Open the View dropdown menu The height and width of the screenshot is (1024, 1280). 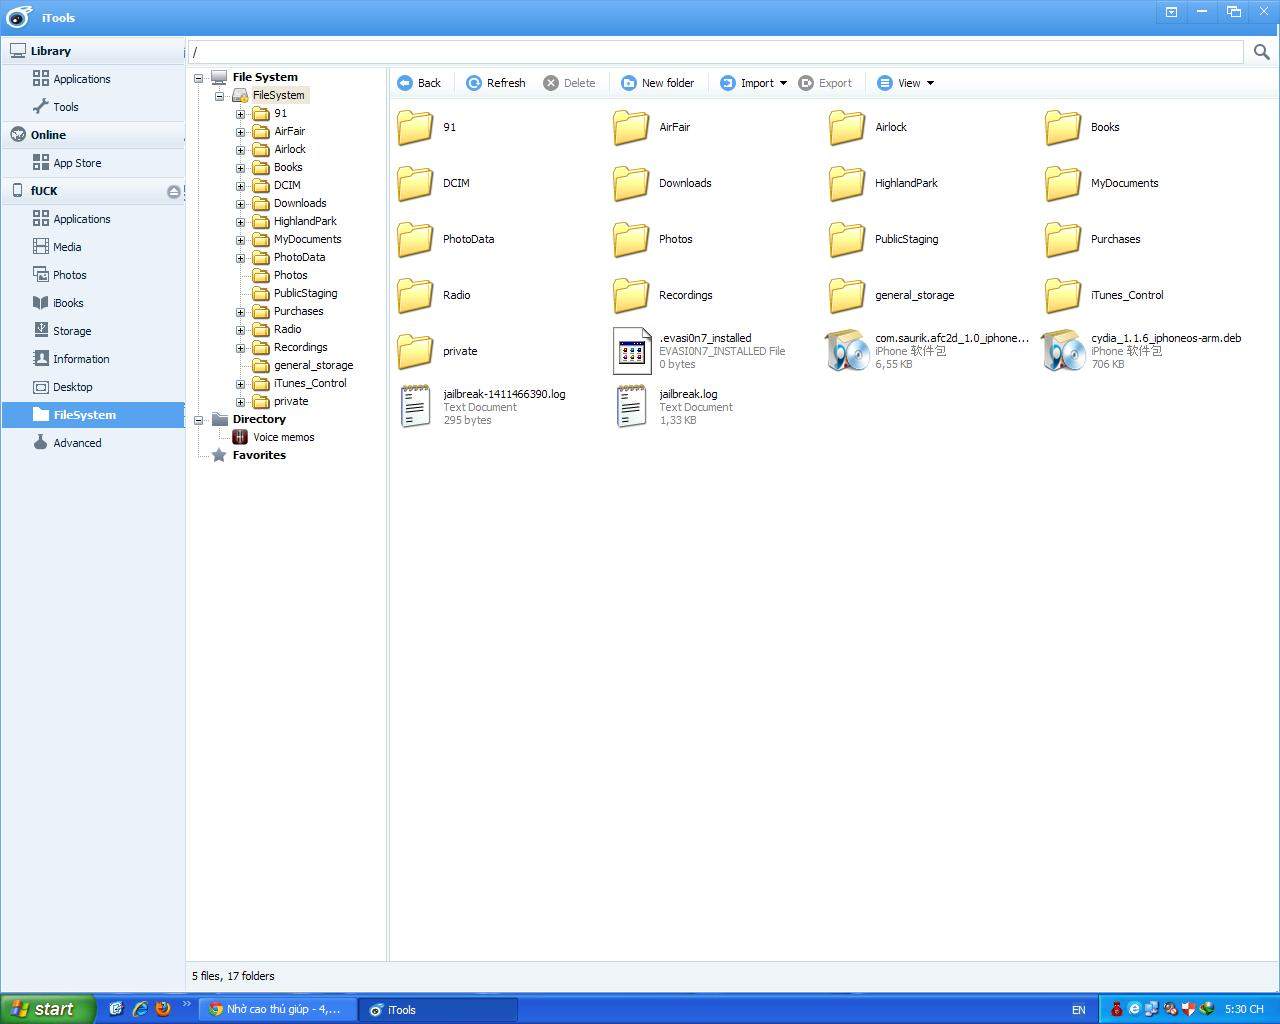(x=906, y=83)
